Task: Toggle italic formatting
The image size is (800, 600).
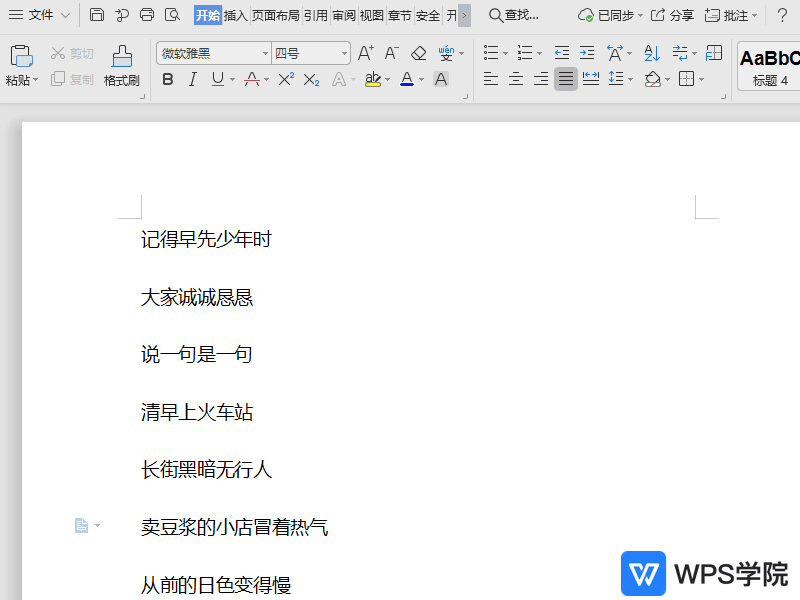Action: [190, 79]
